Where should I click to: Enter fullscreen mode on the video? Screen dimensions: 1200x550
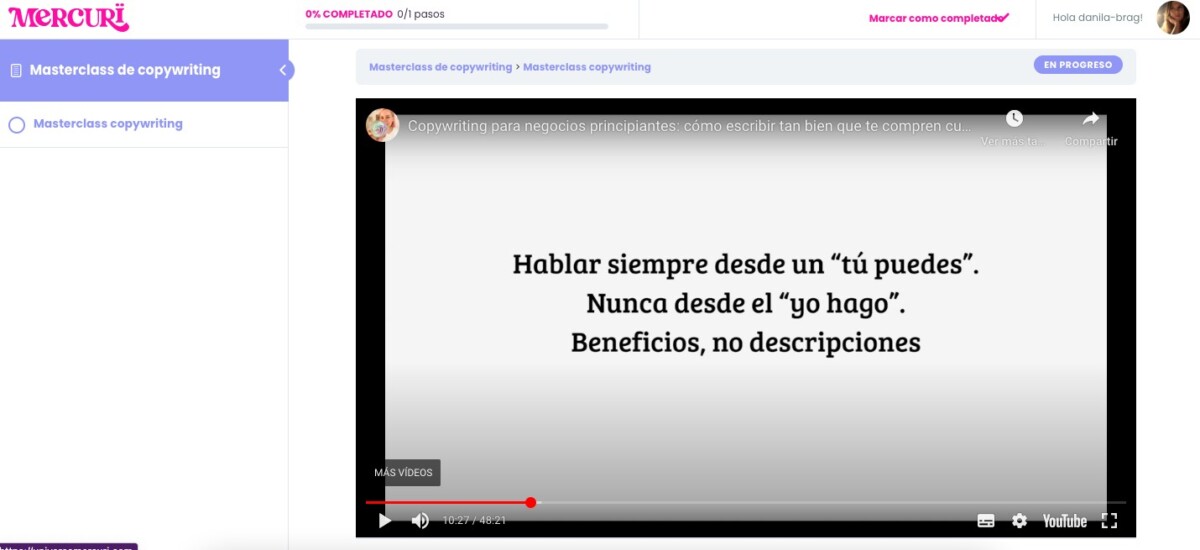[1108, 520]
